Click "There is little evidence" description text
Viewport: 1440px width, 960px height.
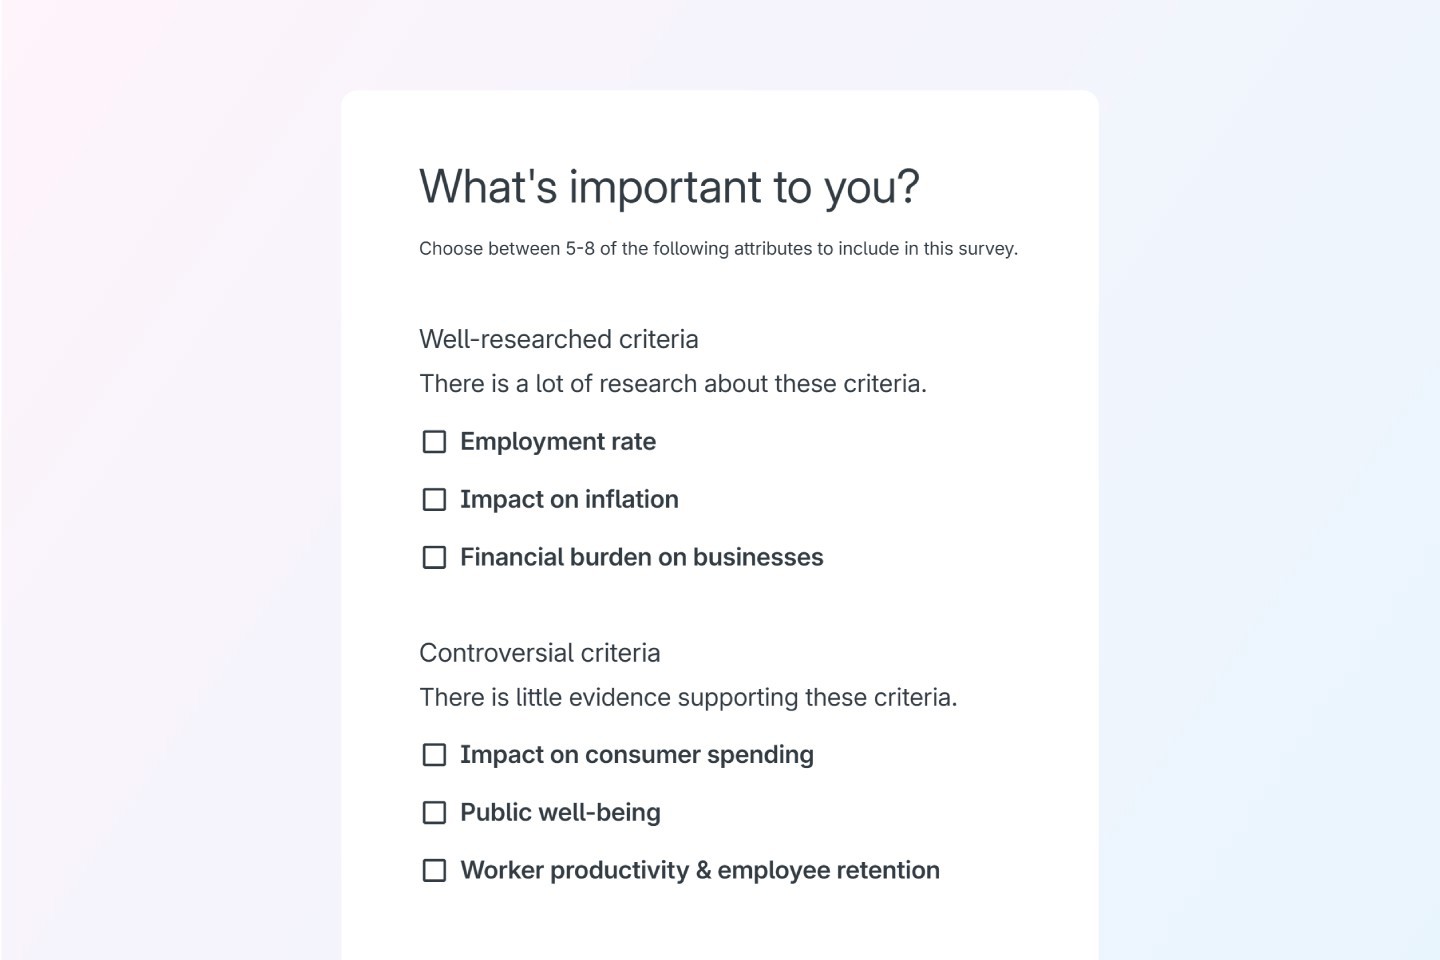(x=687, y=697)
